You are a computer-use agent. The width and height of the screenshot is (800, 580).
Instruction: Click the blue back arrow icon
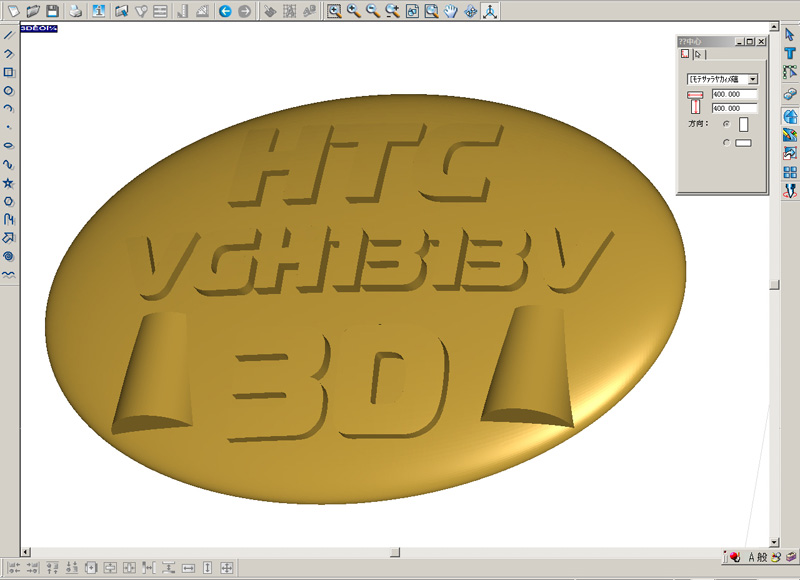pyautogui.click(x=225, y=11)
